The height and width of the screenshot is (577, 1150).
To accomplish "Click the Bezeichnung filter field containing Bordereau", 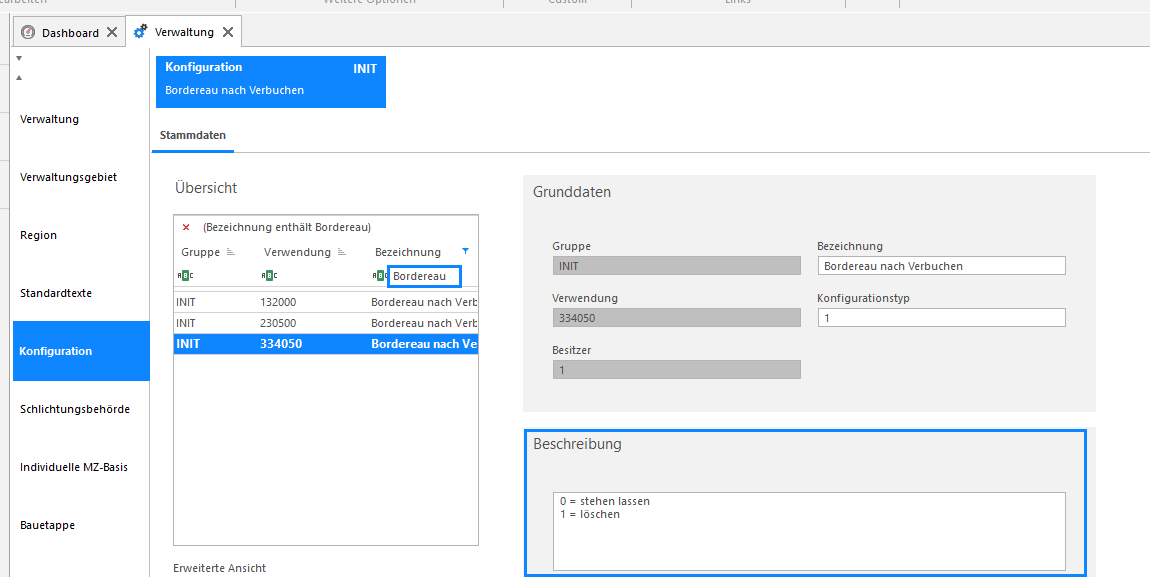I will 425,276.
